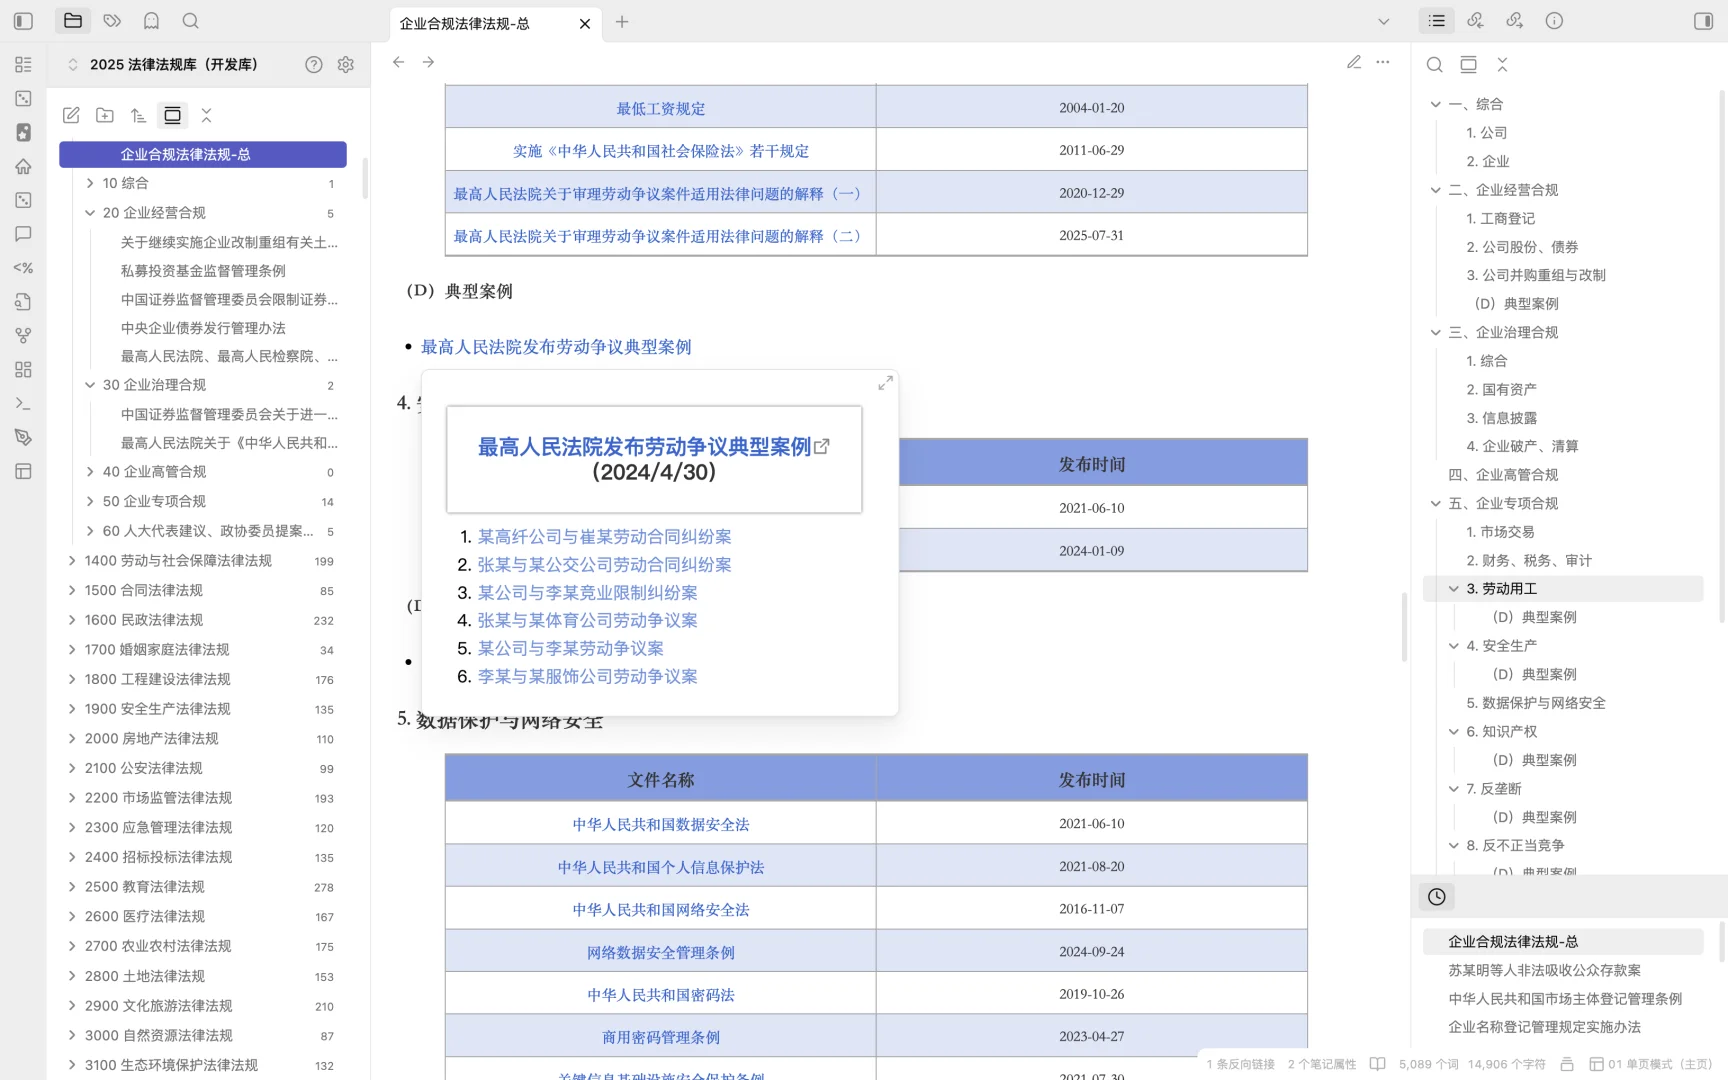Image resolution: width=1728 pixels, height=1080 pixels.
Task: Expand the 10 综合 section
Action: pyautogui.click(x=89, y=184)
